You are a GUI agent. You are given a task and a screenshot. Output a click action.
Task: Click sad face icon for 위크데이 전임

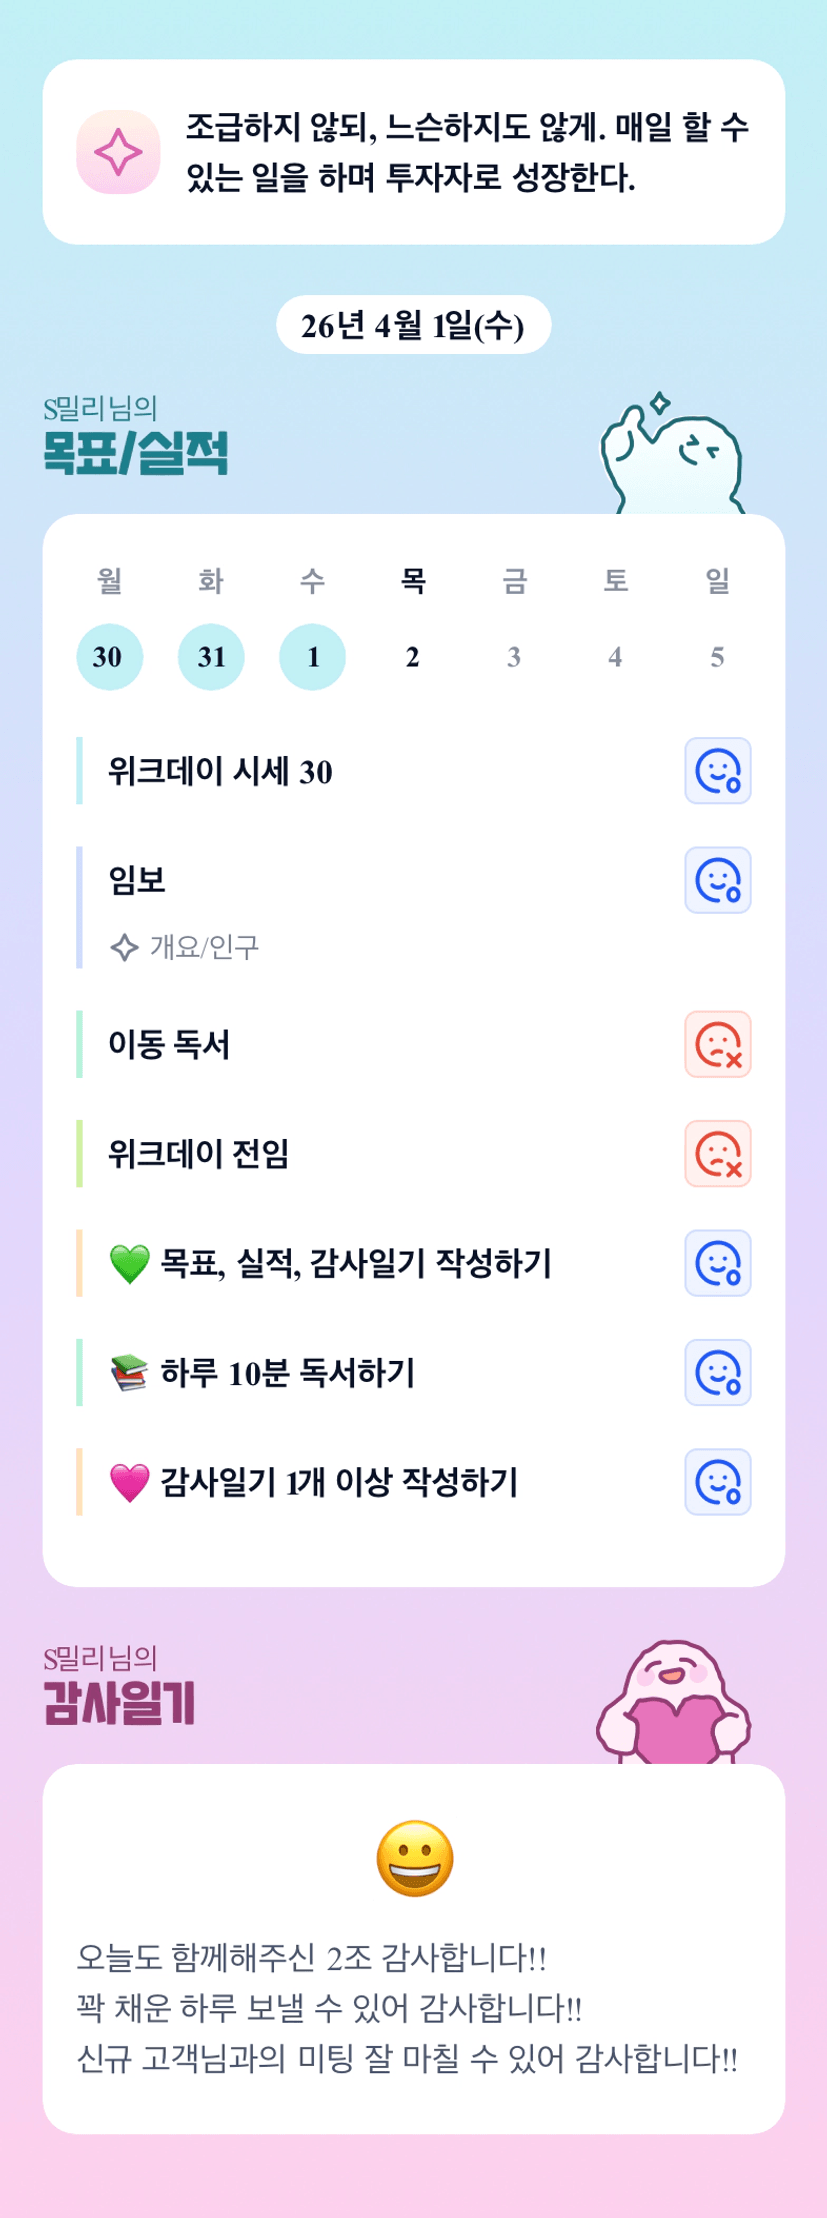pos(717,1154)
